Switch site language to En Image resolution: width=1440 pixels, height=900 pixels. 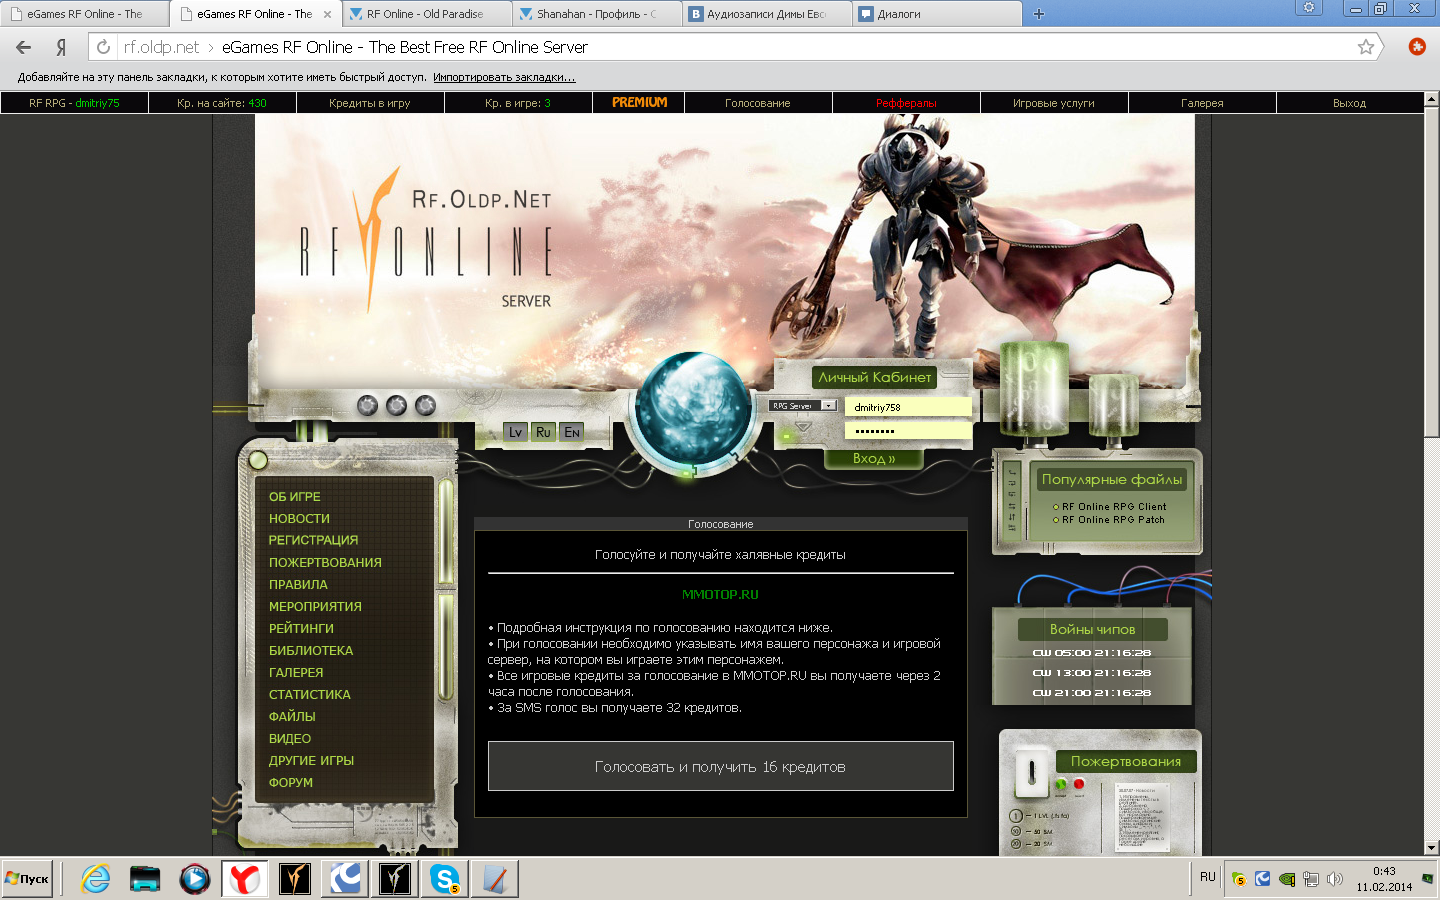tap(571, 432)
